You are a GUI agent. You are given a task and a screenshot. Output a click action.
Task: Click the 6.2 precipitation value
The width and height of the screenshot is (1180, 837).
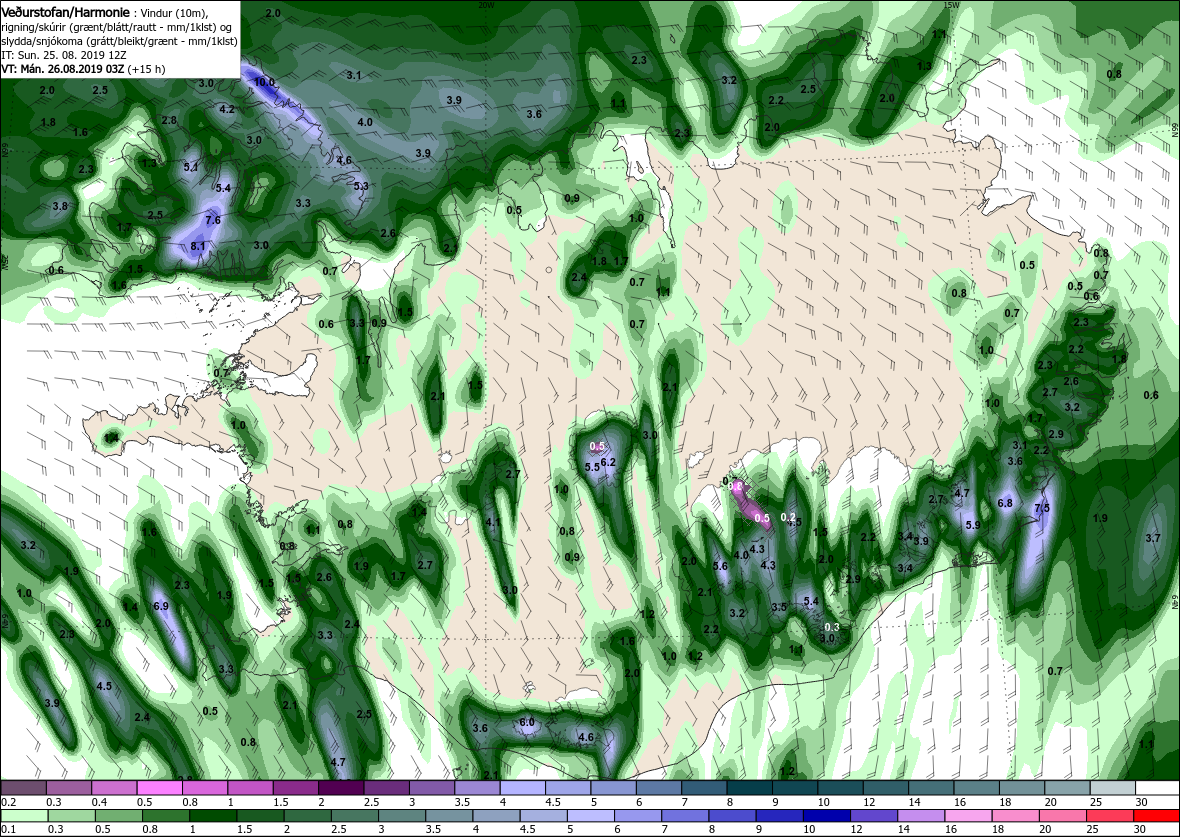tap(609, 462)
